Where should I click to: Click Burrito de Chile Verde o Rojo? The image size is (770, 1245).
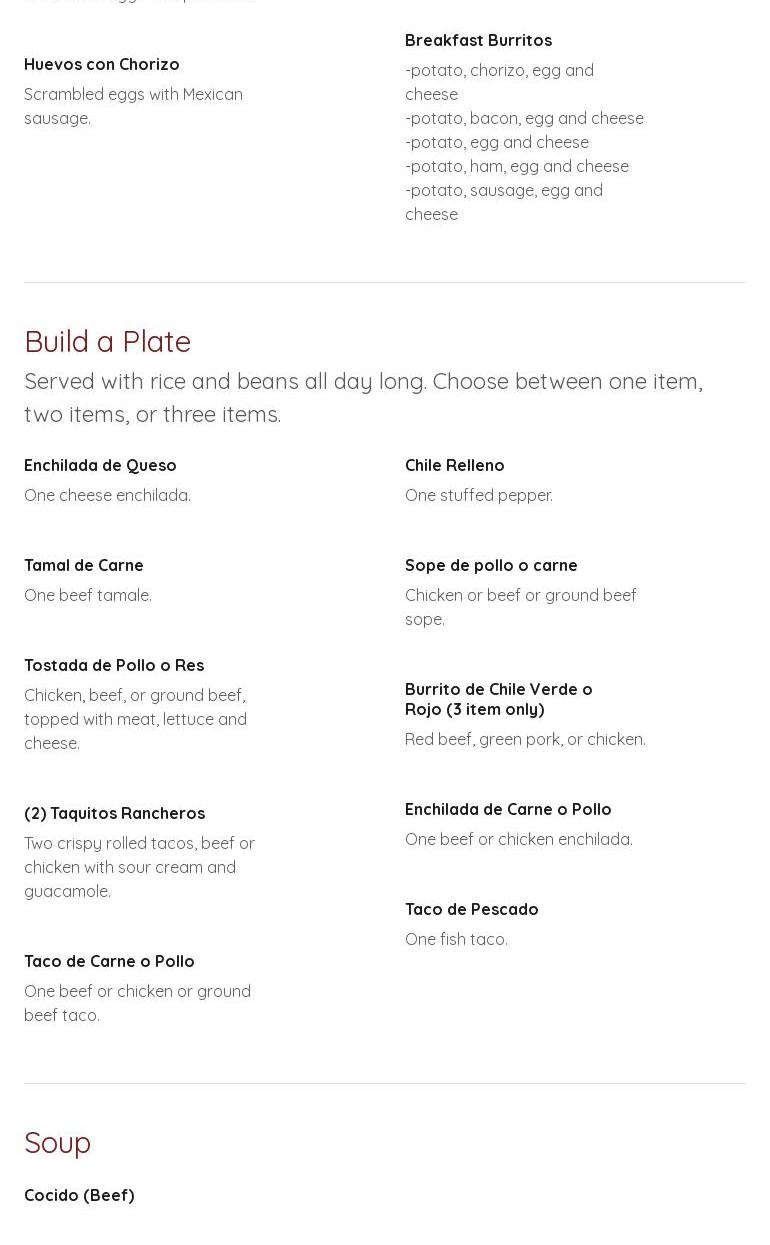coord(498,699)
